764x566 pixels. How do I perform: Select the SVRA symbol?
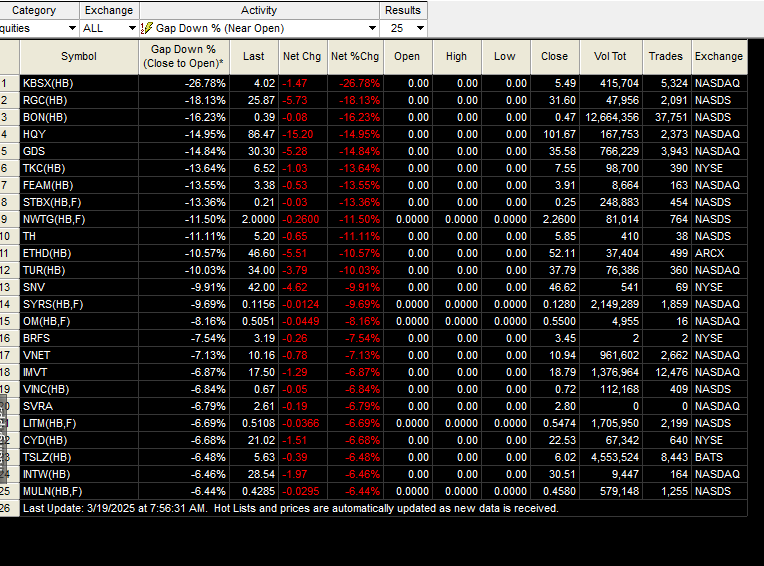[x=38, y=406]
